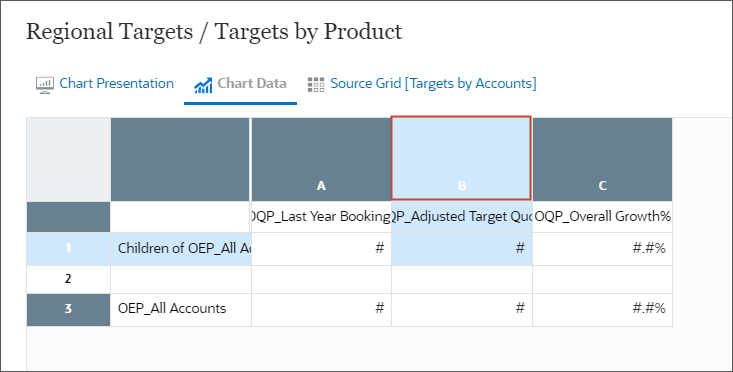Click empty row 2 cell in column B
The image size is (733, 372).
click(x=461, y=279)
